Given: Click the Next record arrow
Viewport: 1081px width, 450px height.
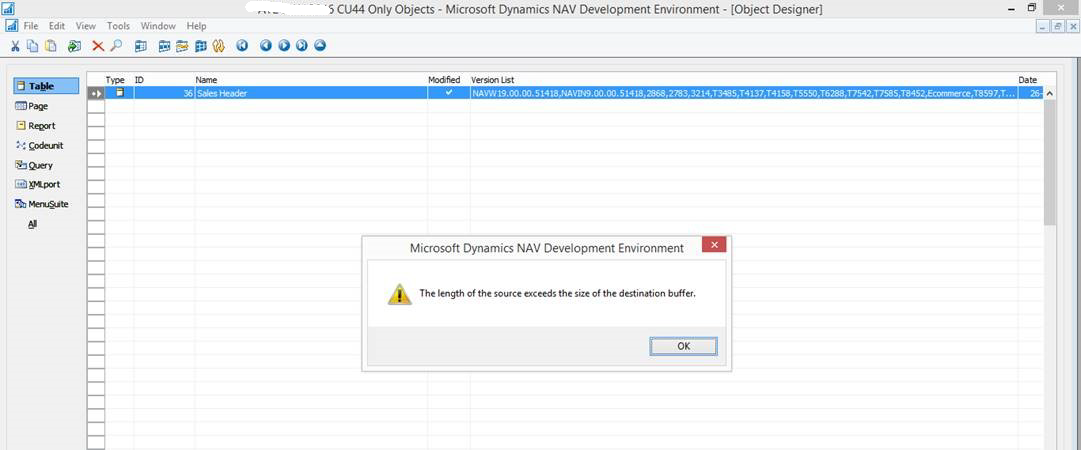Looking at the screenshot, I should [284, 46].
